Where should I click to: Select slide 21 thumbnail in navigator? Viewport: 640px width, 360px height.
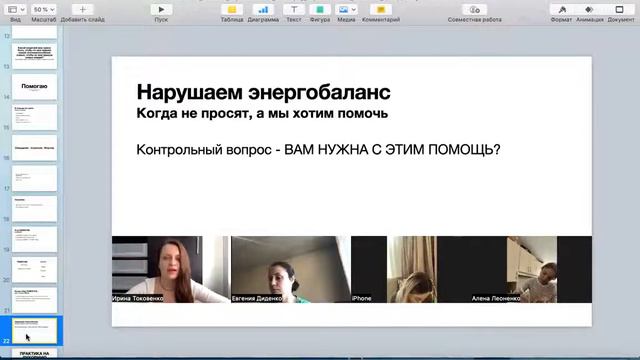(34, 300)
